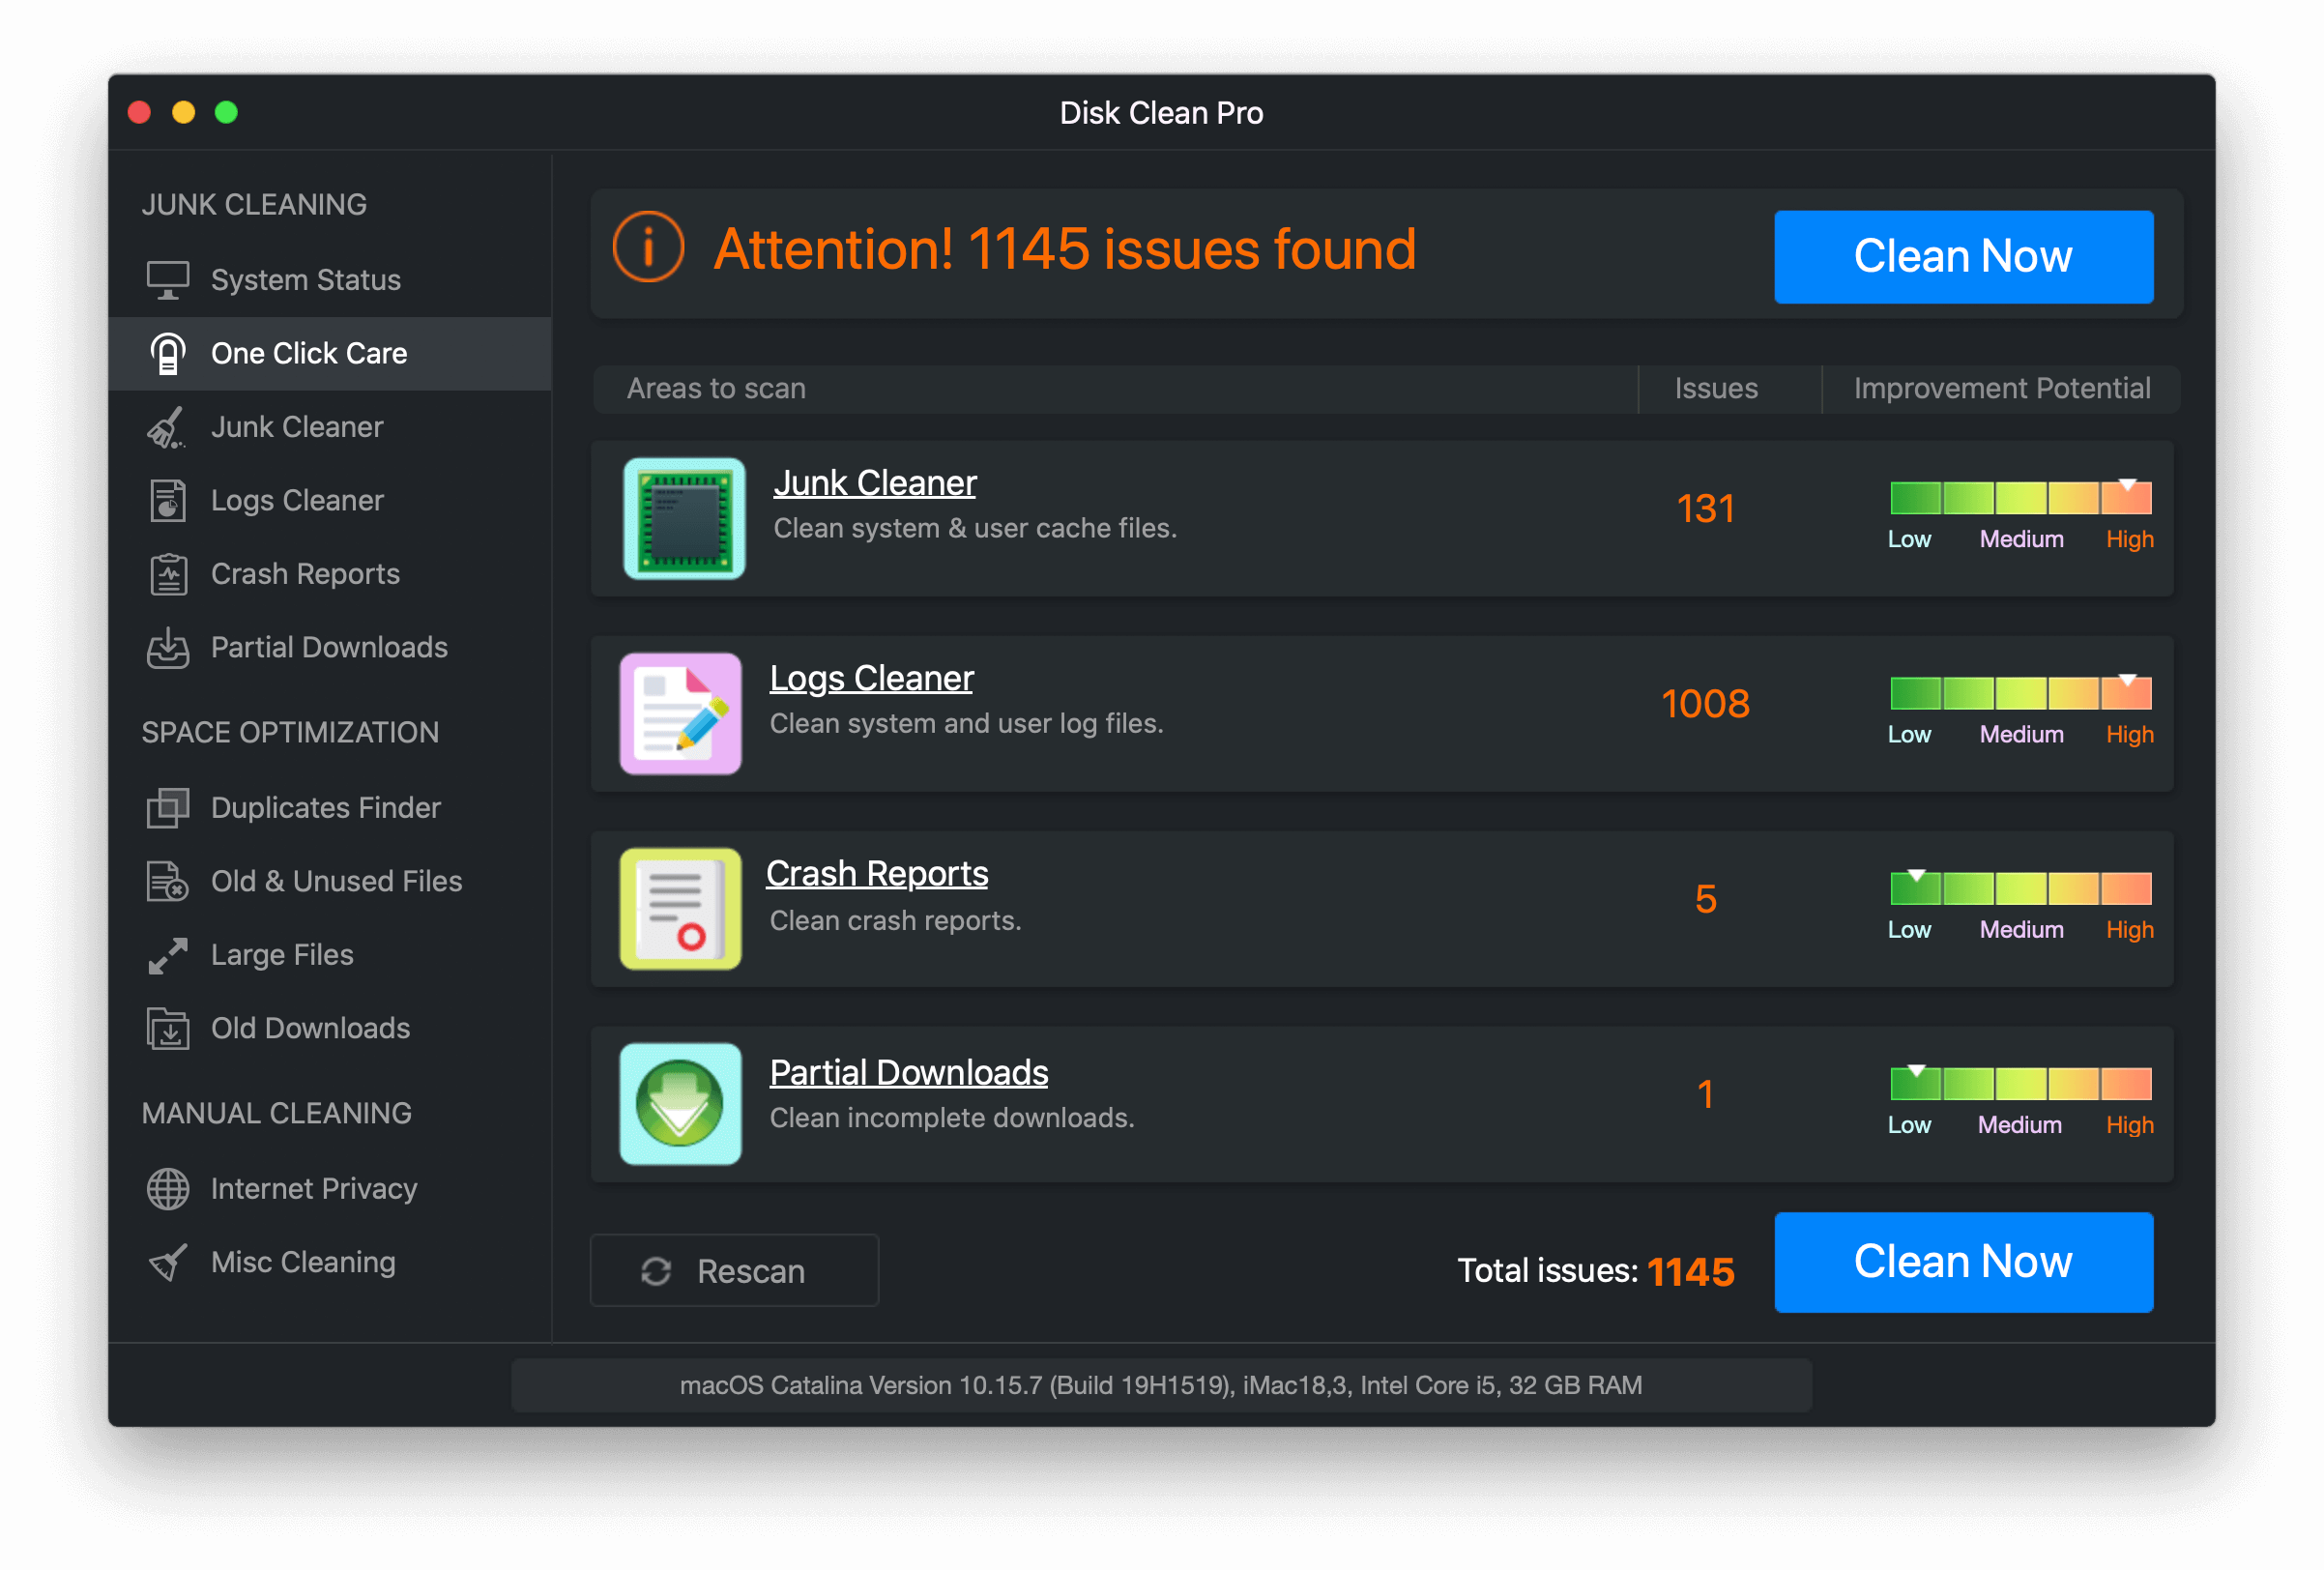Open Old & Unused Files in the sidebar
Viewport: 2324px width, 1570px height.
coord(330,882)
